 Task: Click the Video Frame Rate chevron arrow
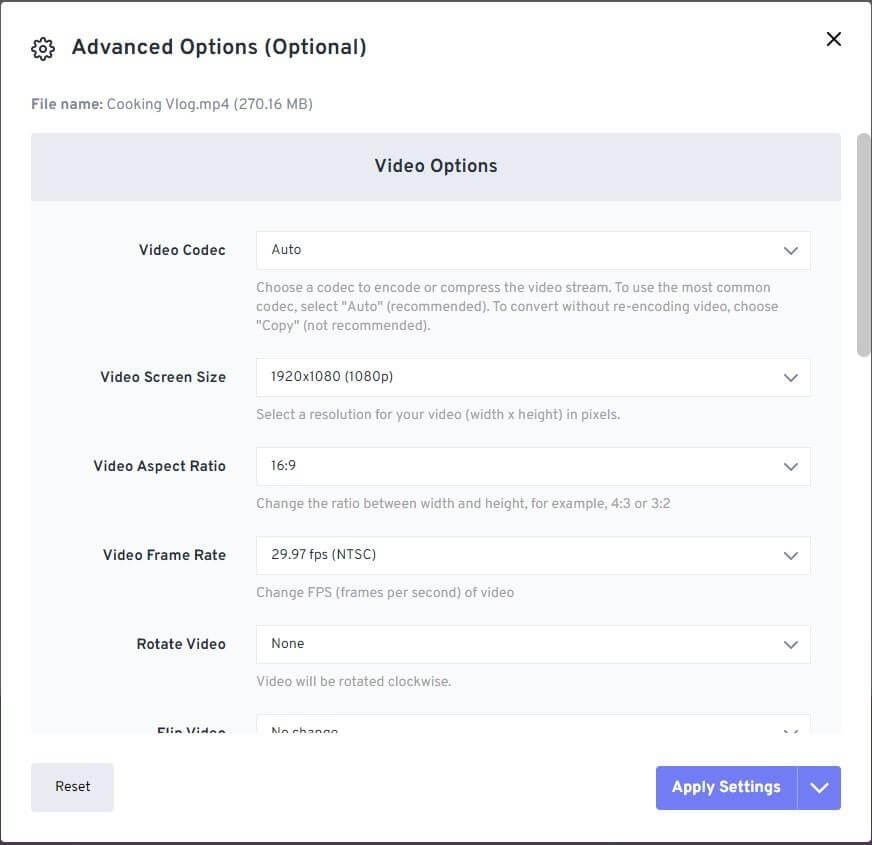(791, 556)
